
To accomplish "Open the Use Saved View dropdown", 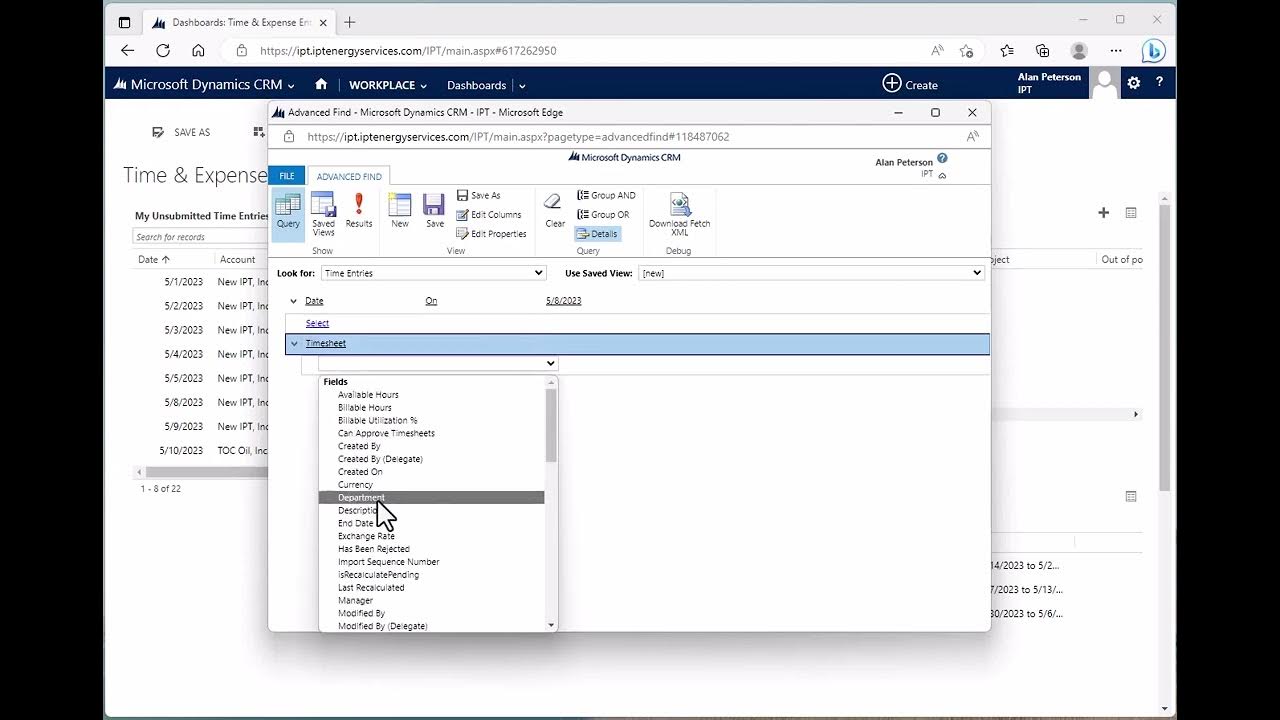I will coord(811,273).
